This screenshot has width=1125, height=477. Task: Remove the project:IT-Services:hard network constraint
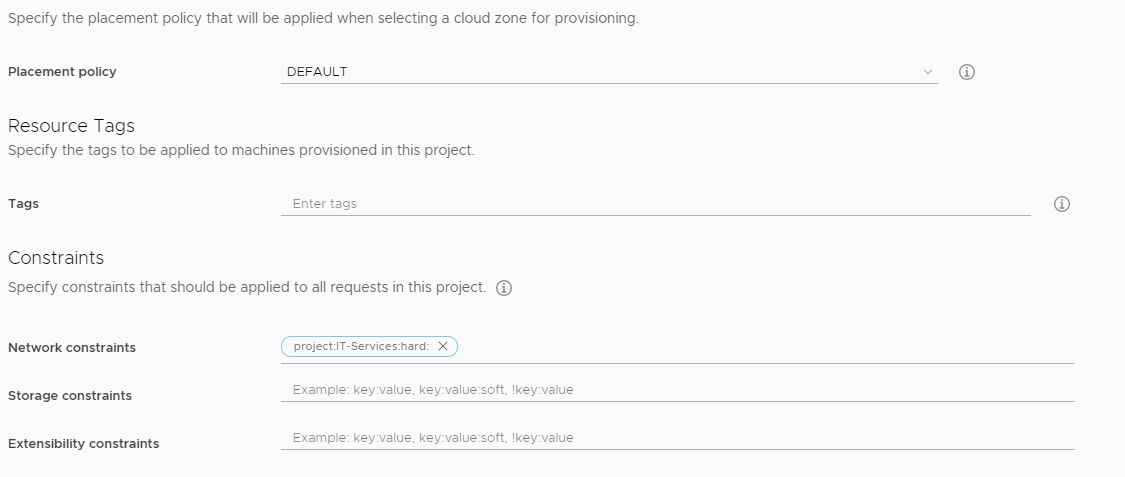[x=443, y=346]
